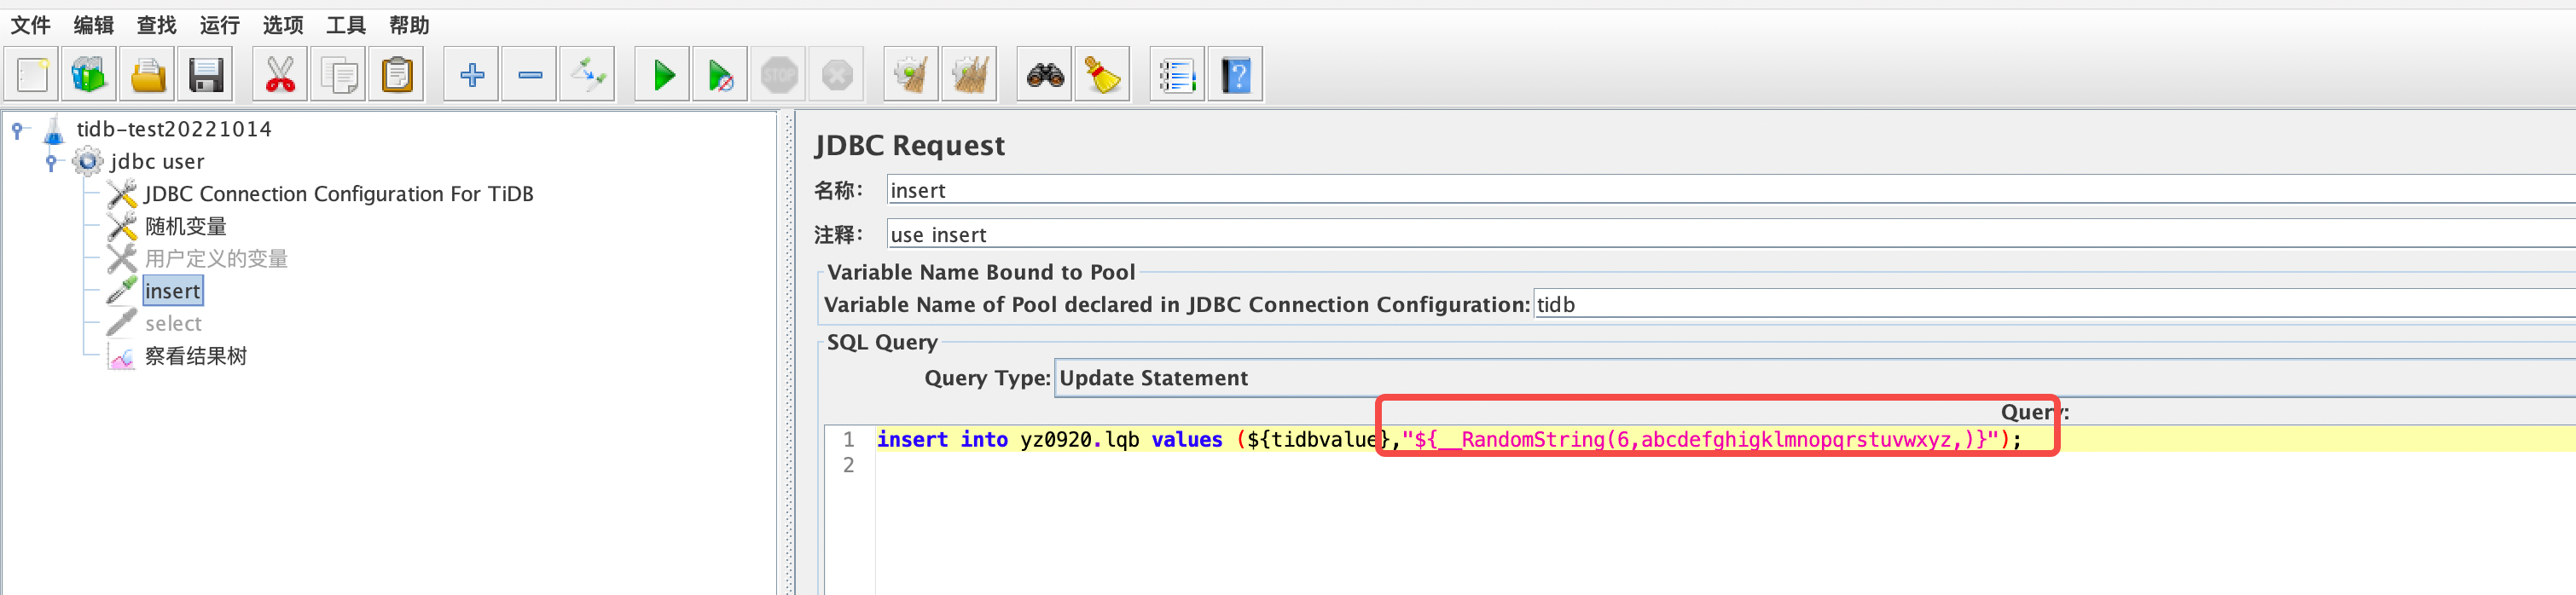
Task: Click the Cut scissors icon
Action: (280, 74)
